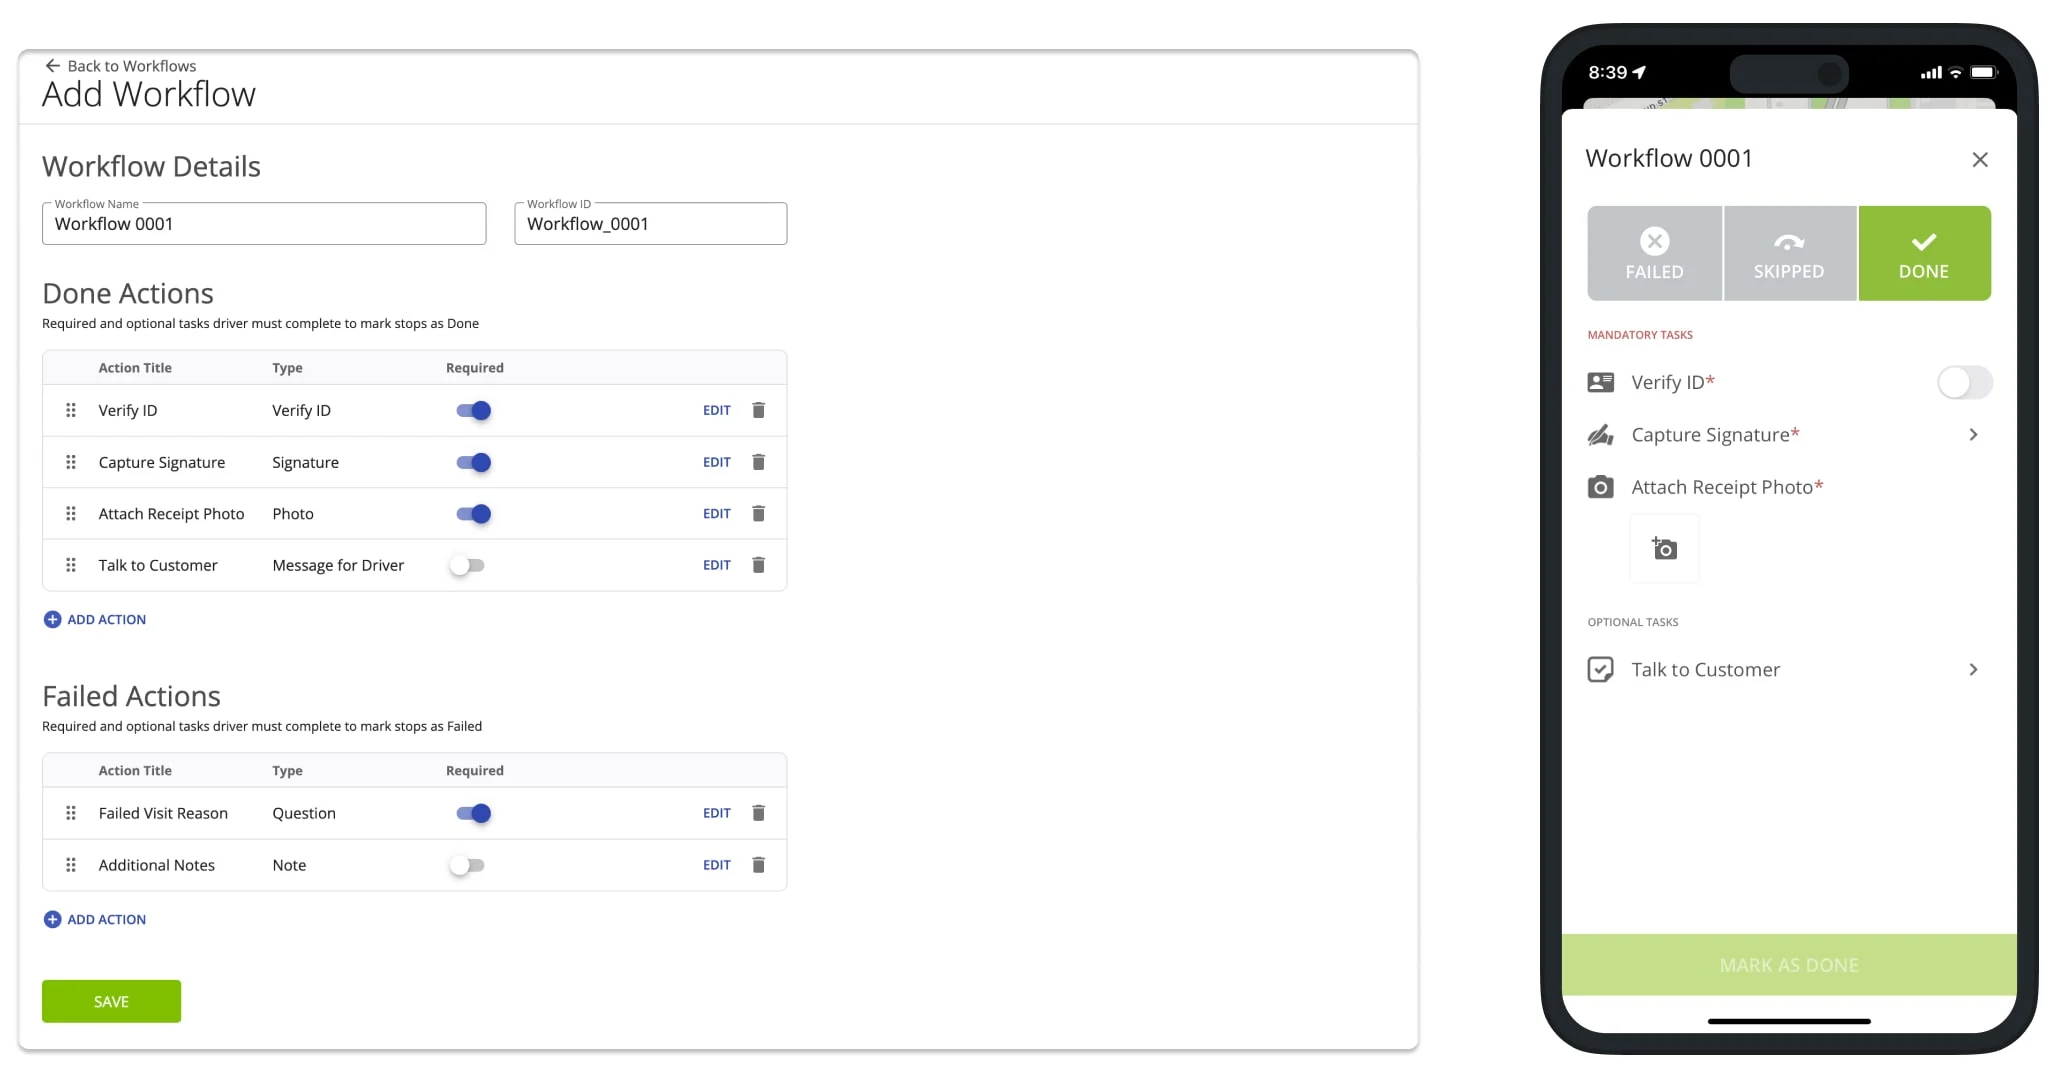The image size is (2048, 1066).
Task: Delete the Talk to Customer action
Action: (x=758, y=565)
